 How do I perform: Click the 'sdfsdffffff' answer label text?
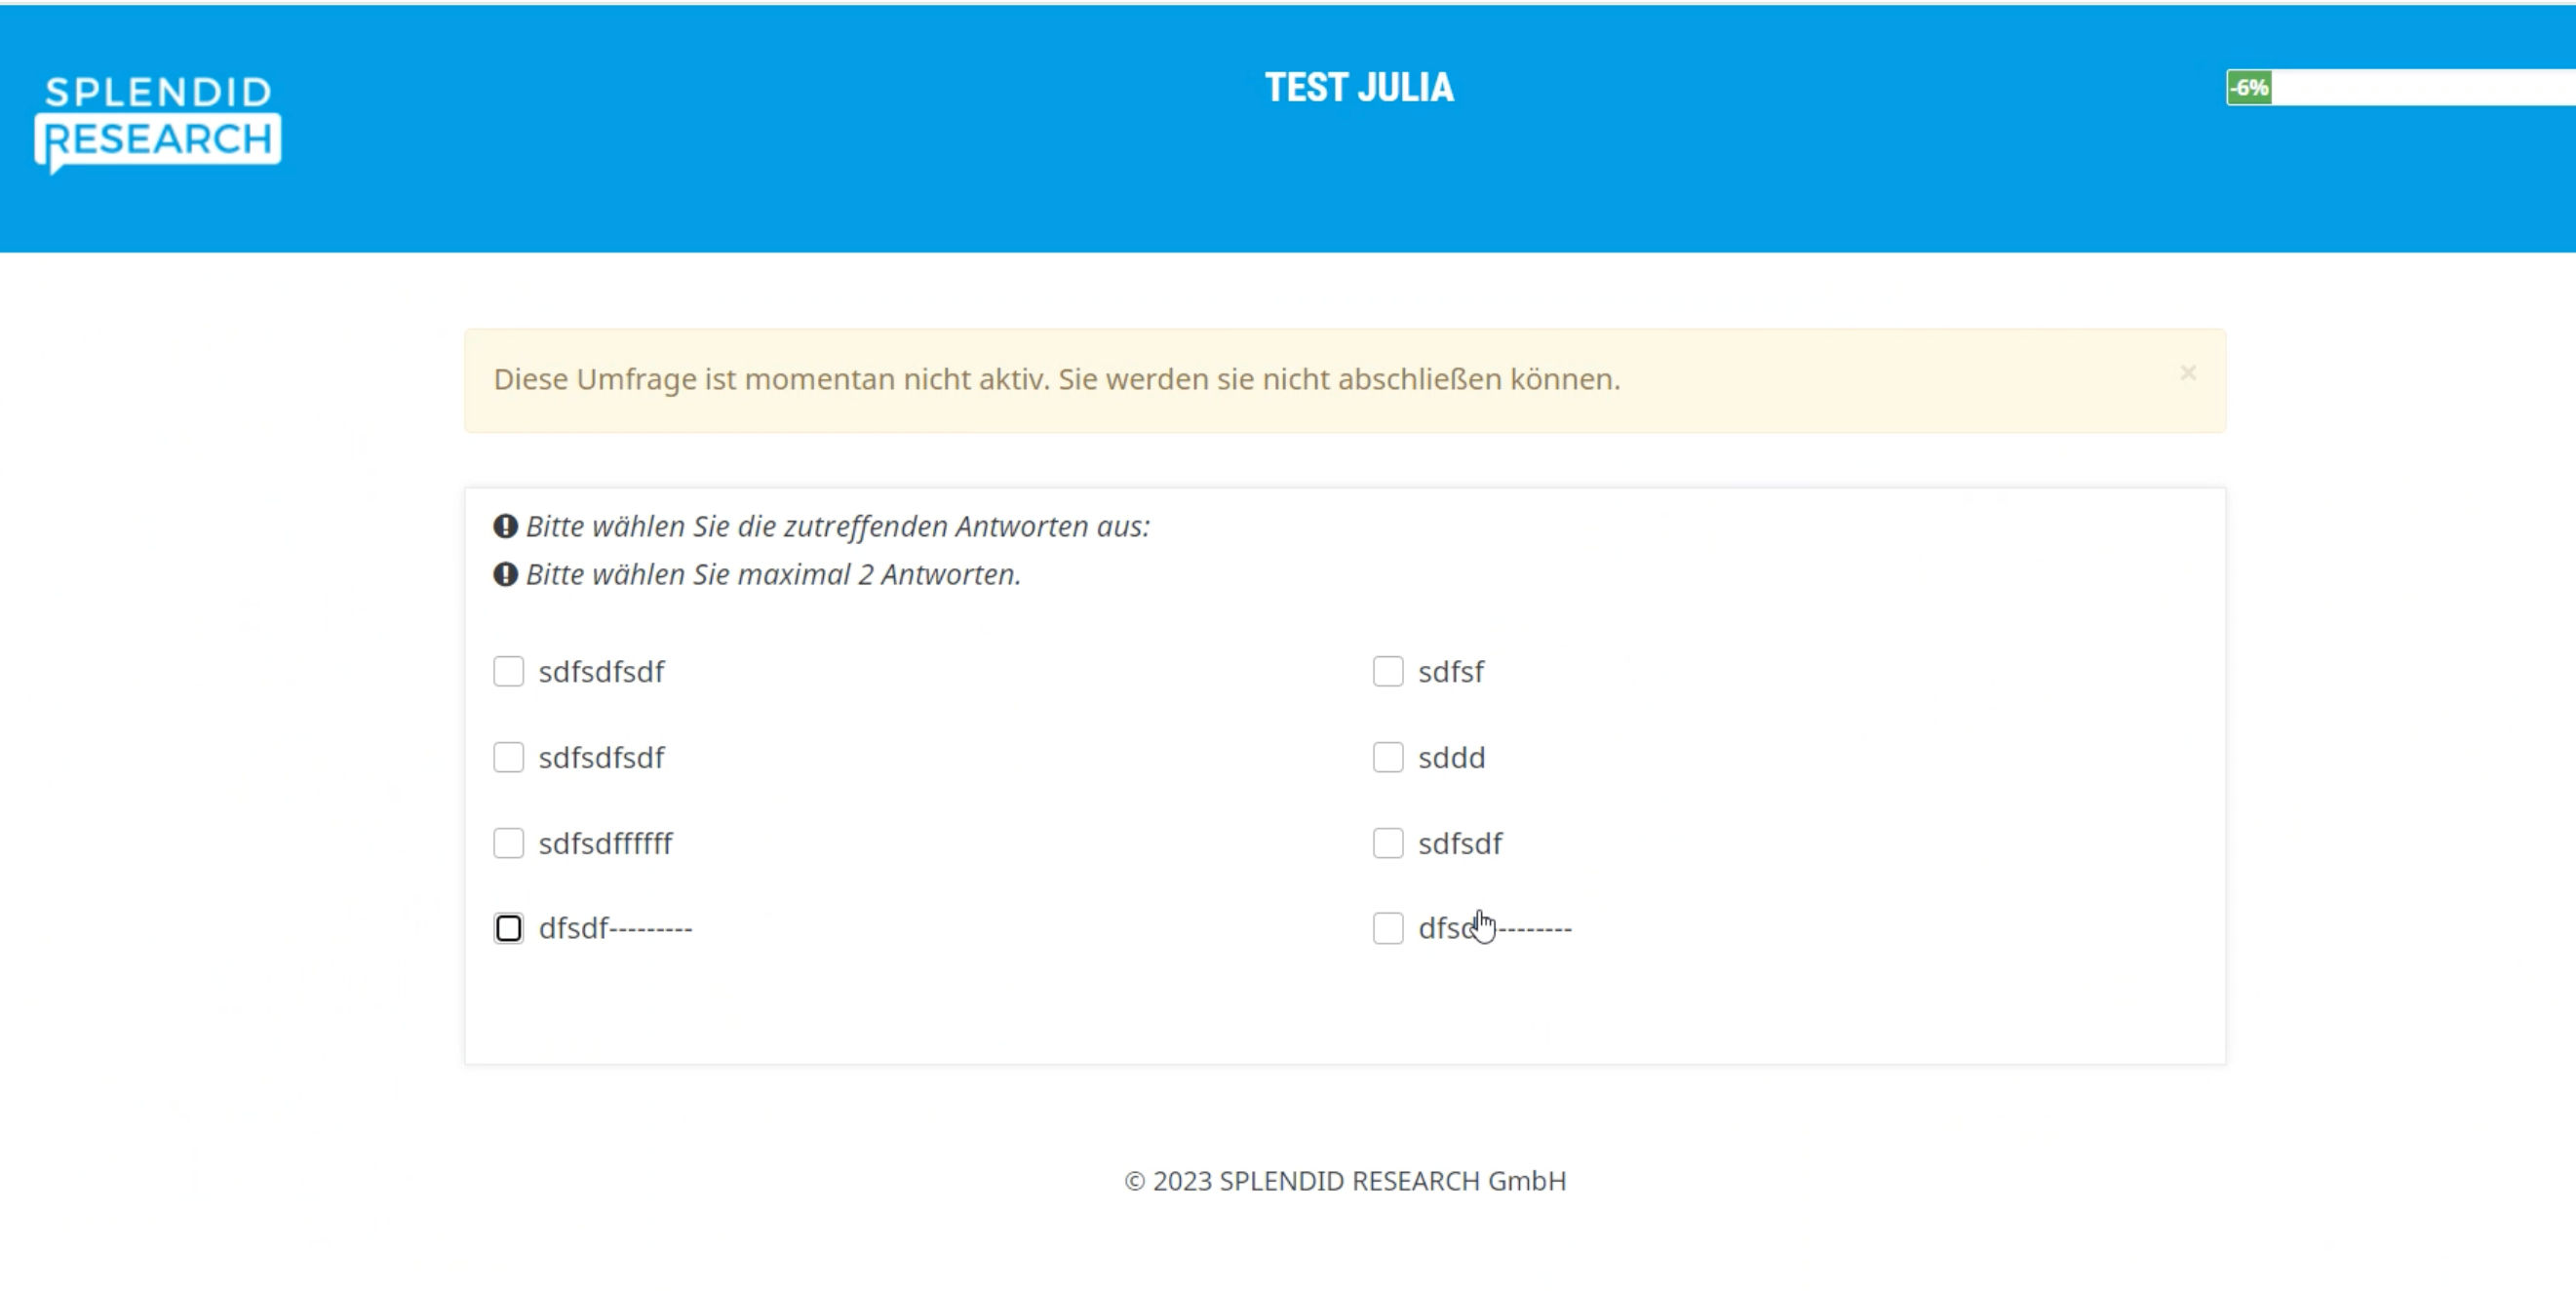pyautogui.click(x=605, y=843)
